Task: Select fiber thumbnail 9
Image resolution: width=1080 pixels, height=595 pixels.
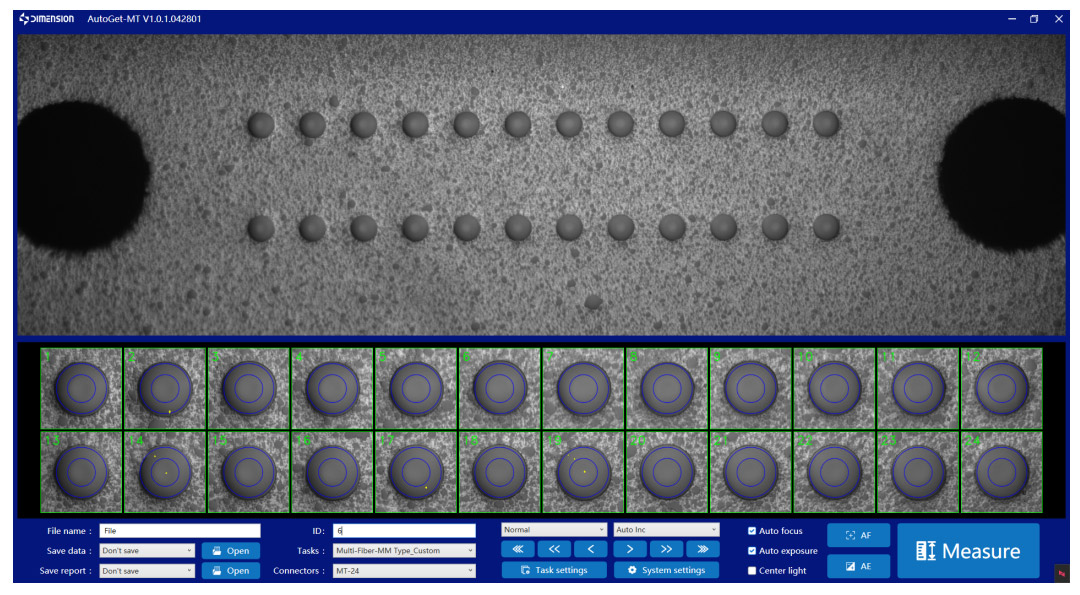Action: 751,388
